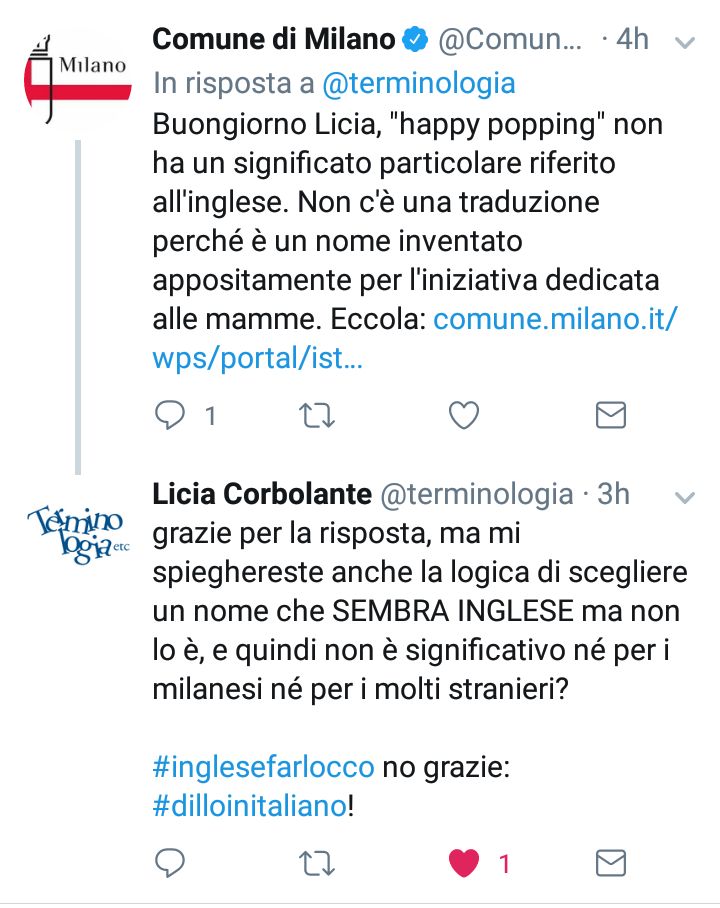This screenshot has width=720, height=908.
Task: Click the Comune di Milano verified badge
Action: (x=414, y=41)
